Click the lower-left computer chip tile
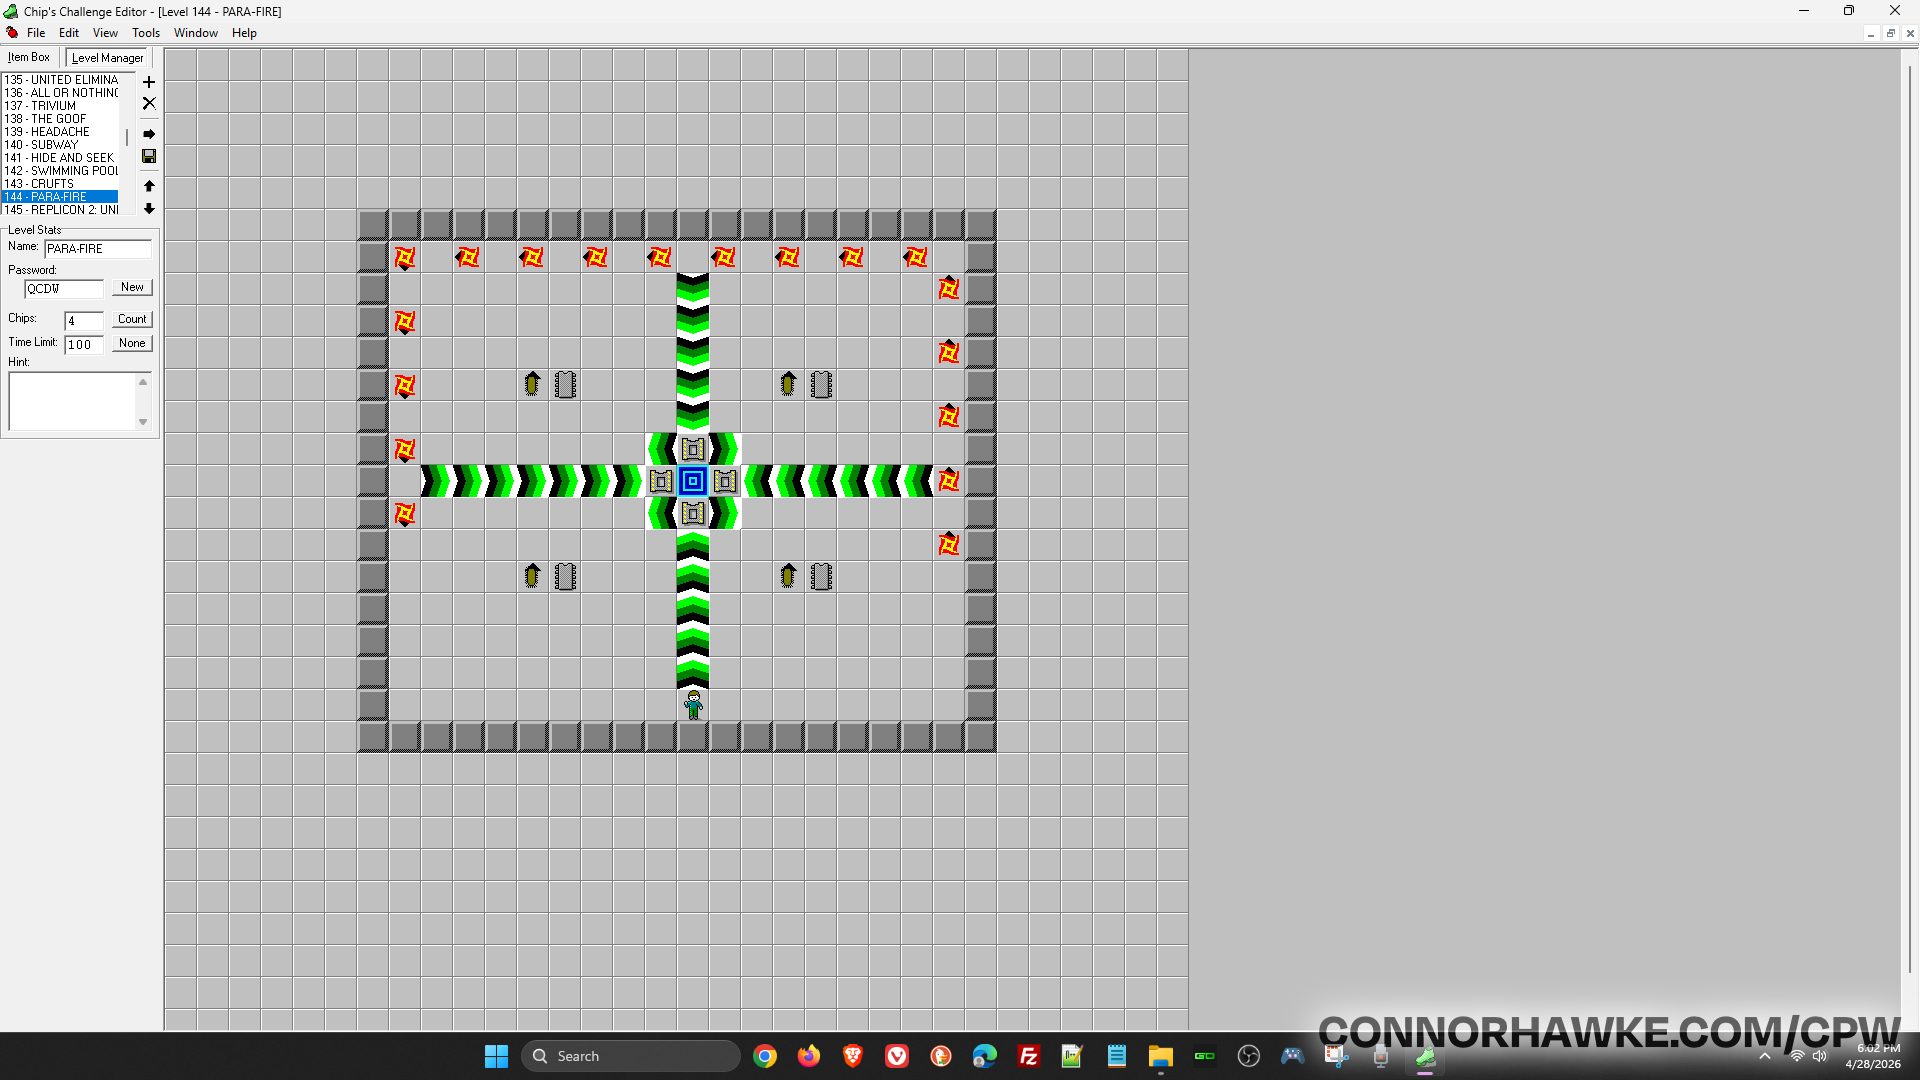Screen dimensions: 1920x1080 tap(565, 577)
